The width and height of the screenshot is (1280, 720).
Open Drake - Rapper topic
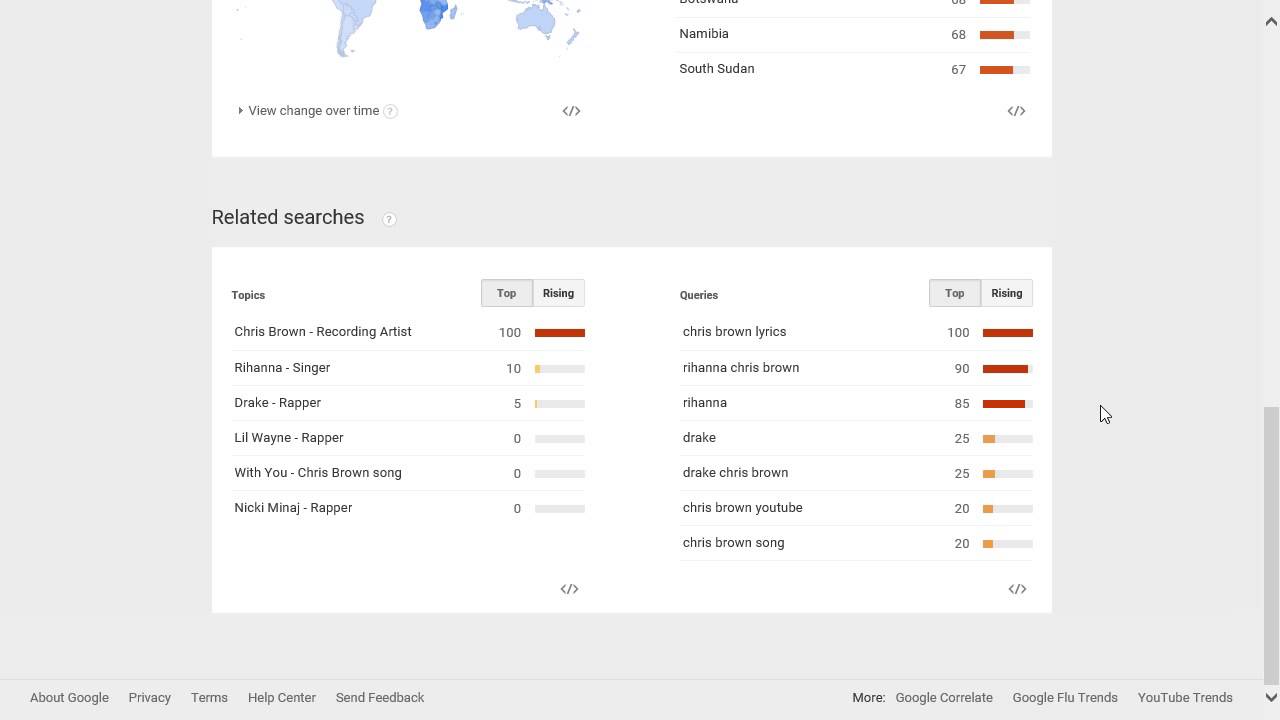pyautogui.click(x=277, y=403)
